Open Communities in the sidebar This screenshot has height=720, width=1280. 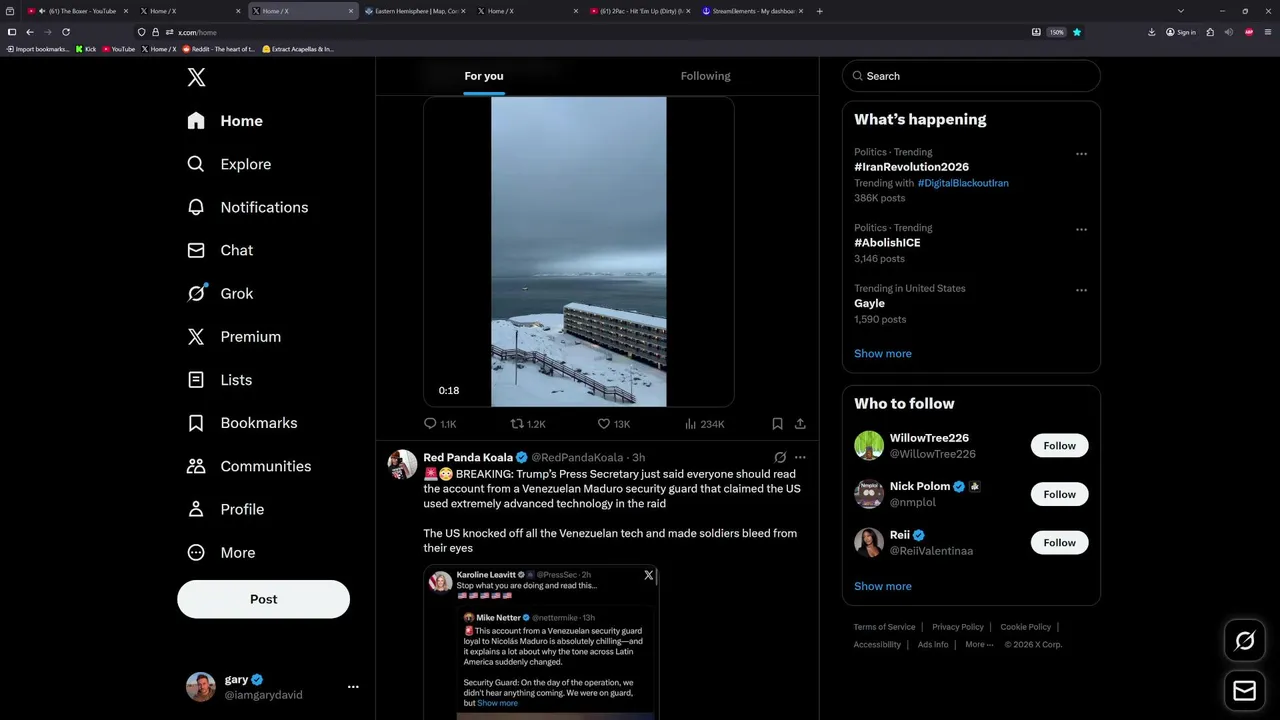[x=249, y=466]
